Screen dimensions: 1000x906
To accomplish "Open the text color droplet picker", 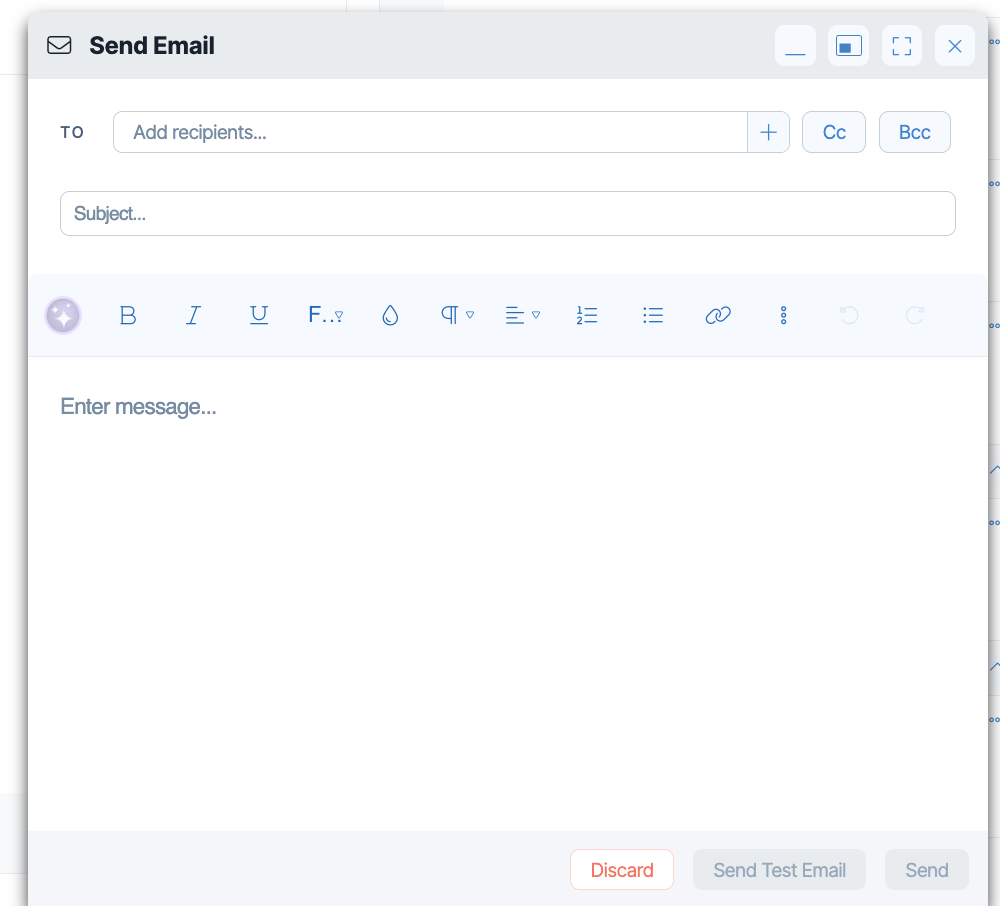I will click(x=390, y=315).
